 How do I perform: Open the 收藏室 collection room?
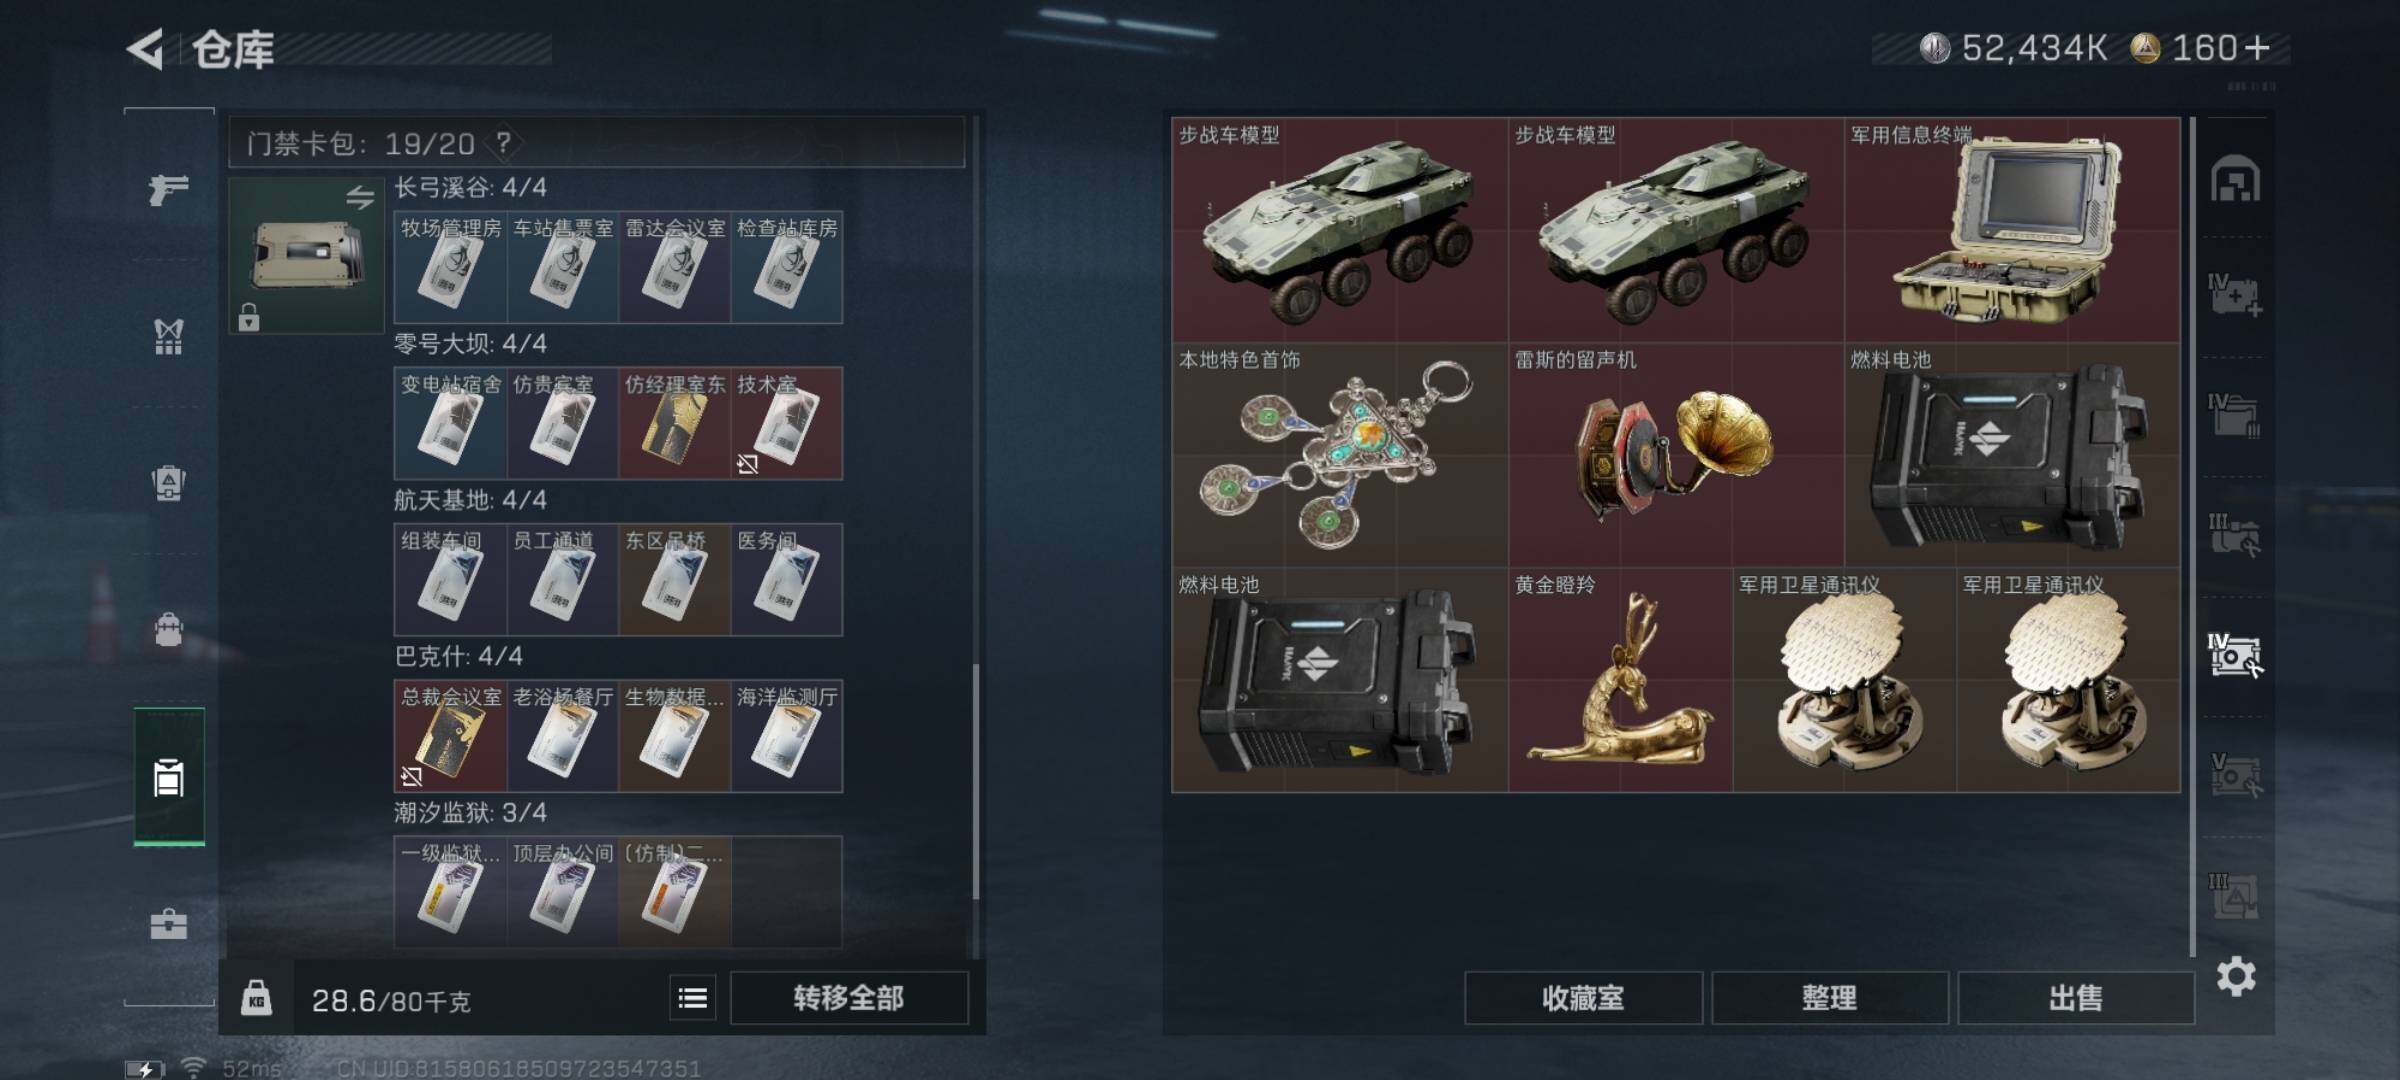pyautogui.click(x=1583, y=998)
